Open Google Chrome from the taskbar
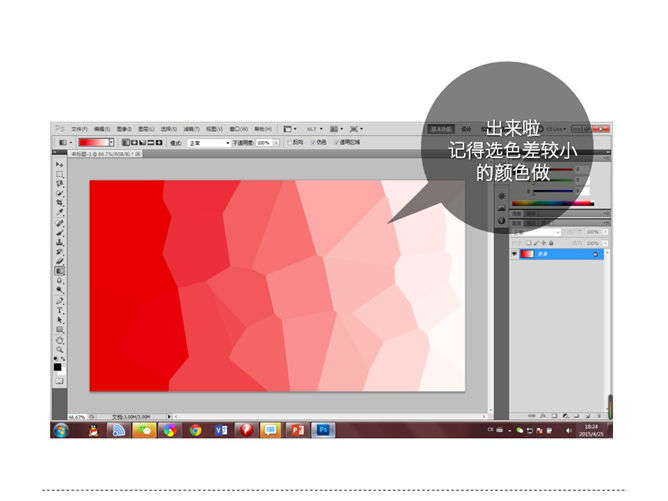Image resolution: width=668 pixels, height=501 pixels. click(x=196, y=430)
